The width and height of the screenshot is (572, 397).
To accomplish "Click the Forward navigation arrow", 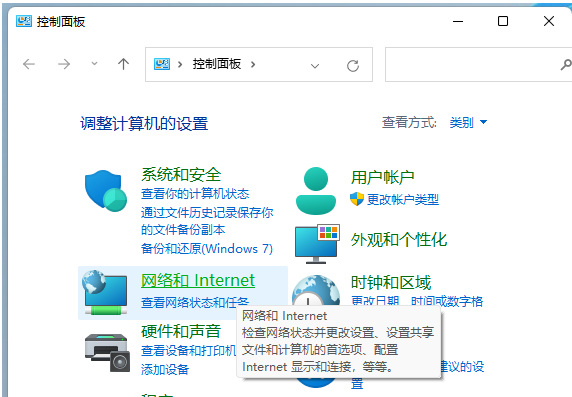I will [x=64, y=64].
